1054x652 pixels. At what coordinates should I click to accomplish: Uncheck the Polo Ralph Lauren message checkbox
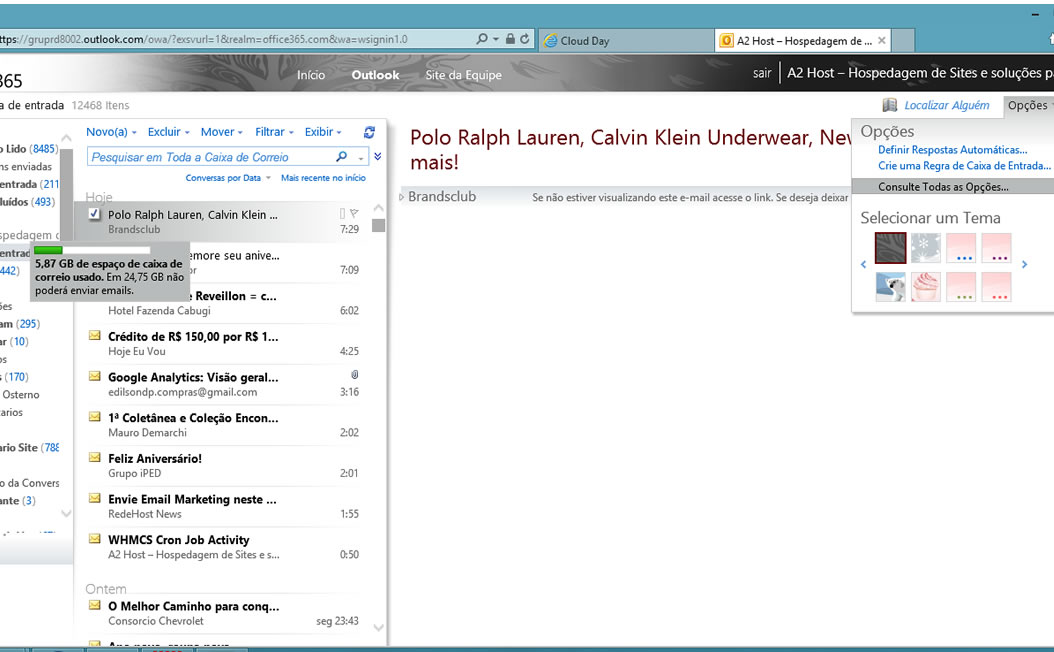click(x=94, y=214)
